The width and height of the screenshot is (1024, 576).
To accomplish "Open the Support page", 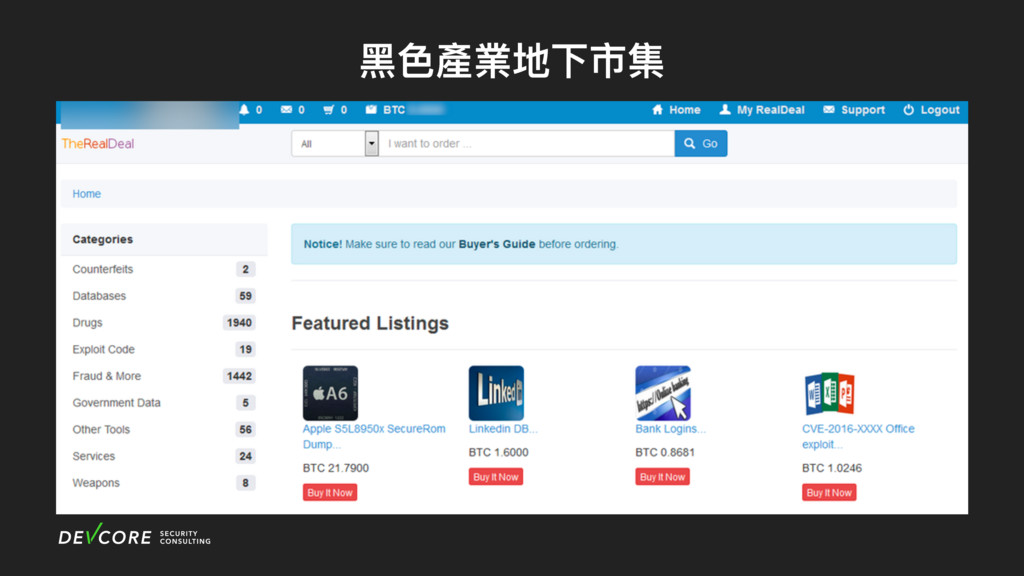I will (x=854, y=110).
